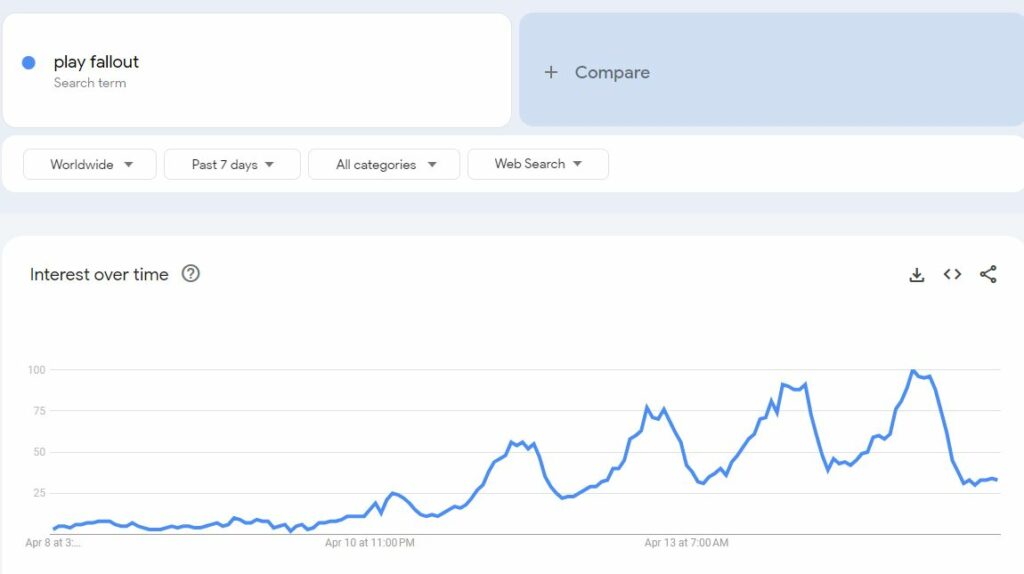Open the Worldwide region dropdown
This screenshot has height=574, width=1024.
click(x=90, y=164)
